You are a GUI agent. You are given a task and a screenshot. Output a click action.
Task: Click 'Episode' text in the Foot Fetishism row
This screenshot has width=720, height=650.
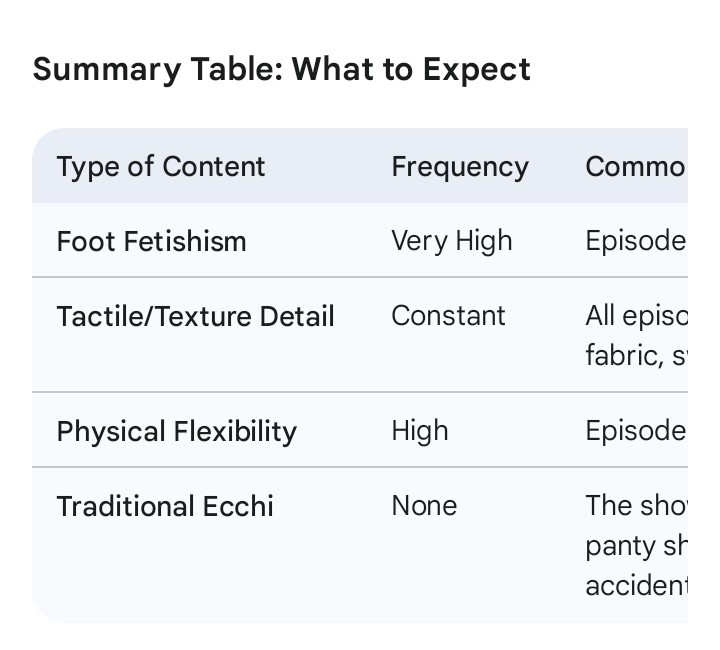[x=636, y=241]
